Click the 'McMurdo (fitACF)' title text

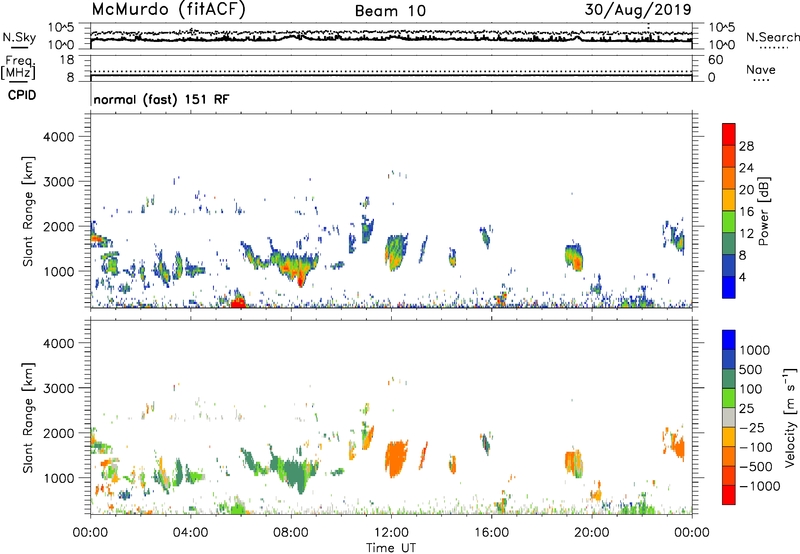(168, 10)
